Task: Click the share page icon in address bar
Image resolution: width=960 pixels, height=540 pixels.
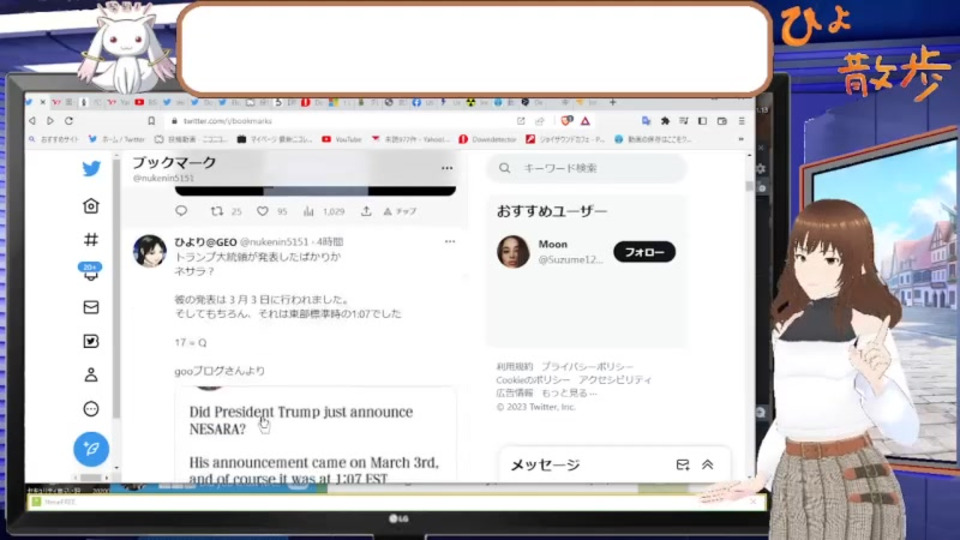Action: coord(539,121)
